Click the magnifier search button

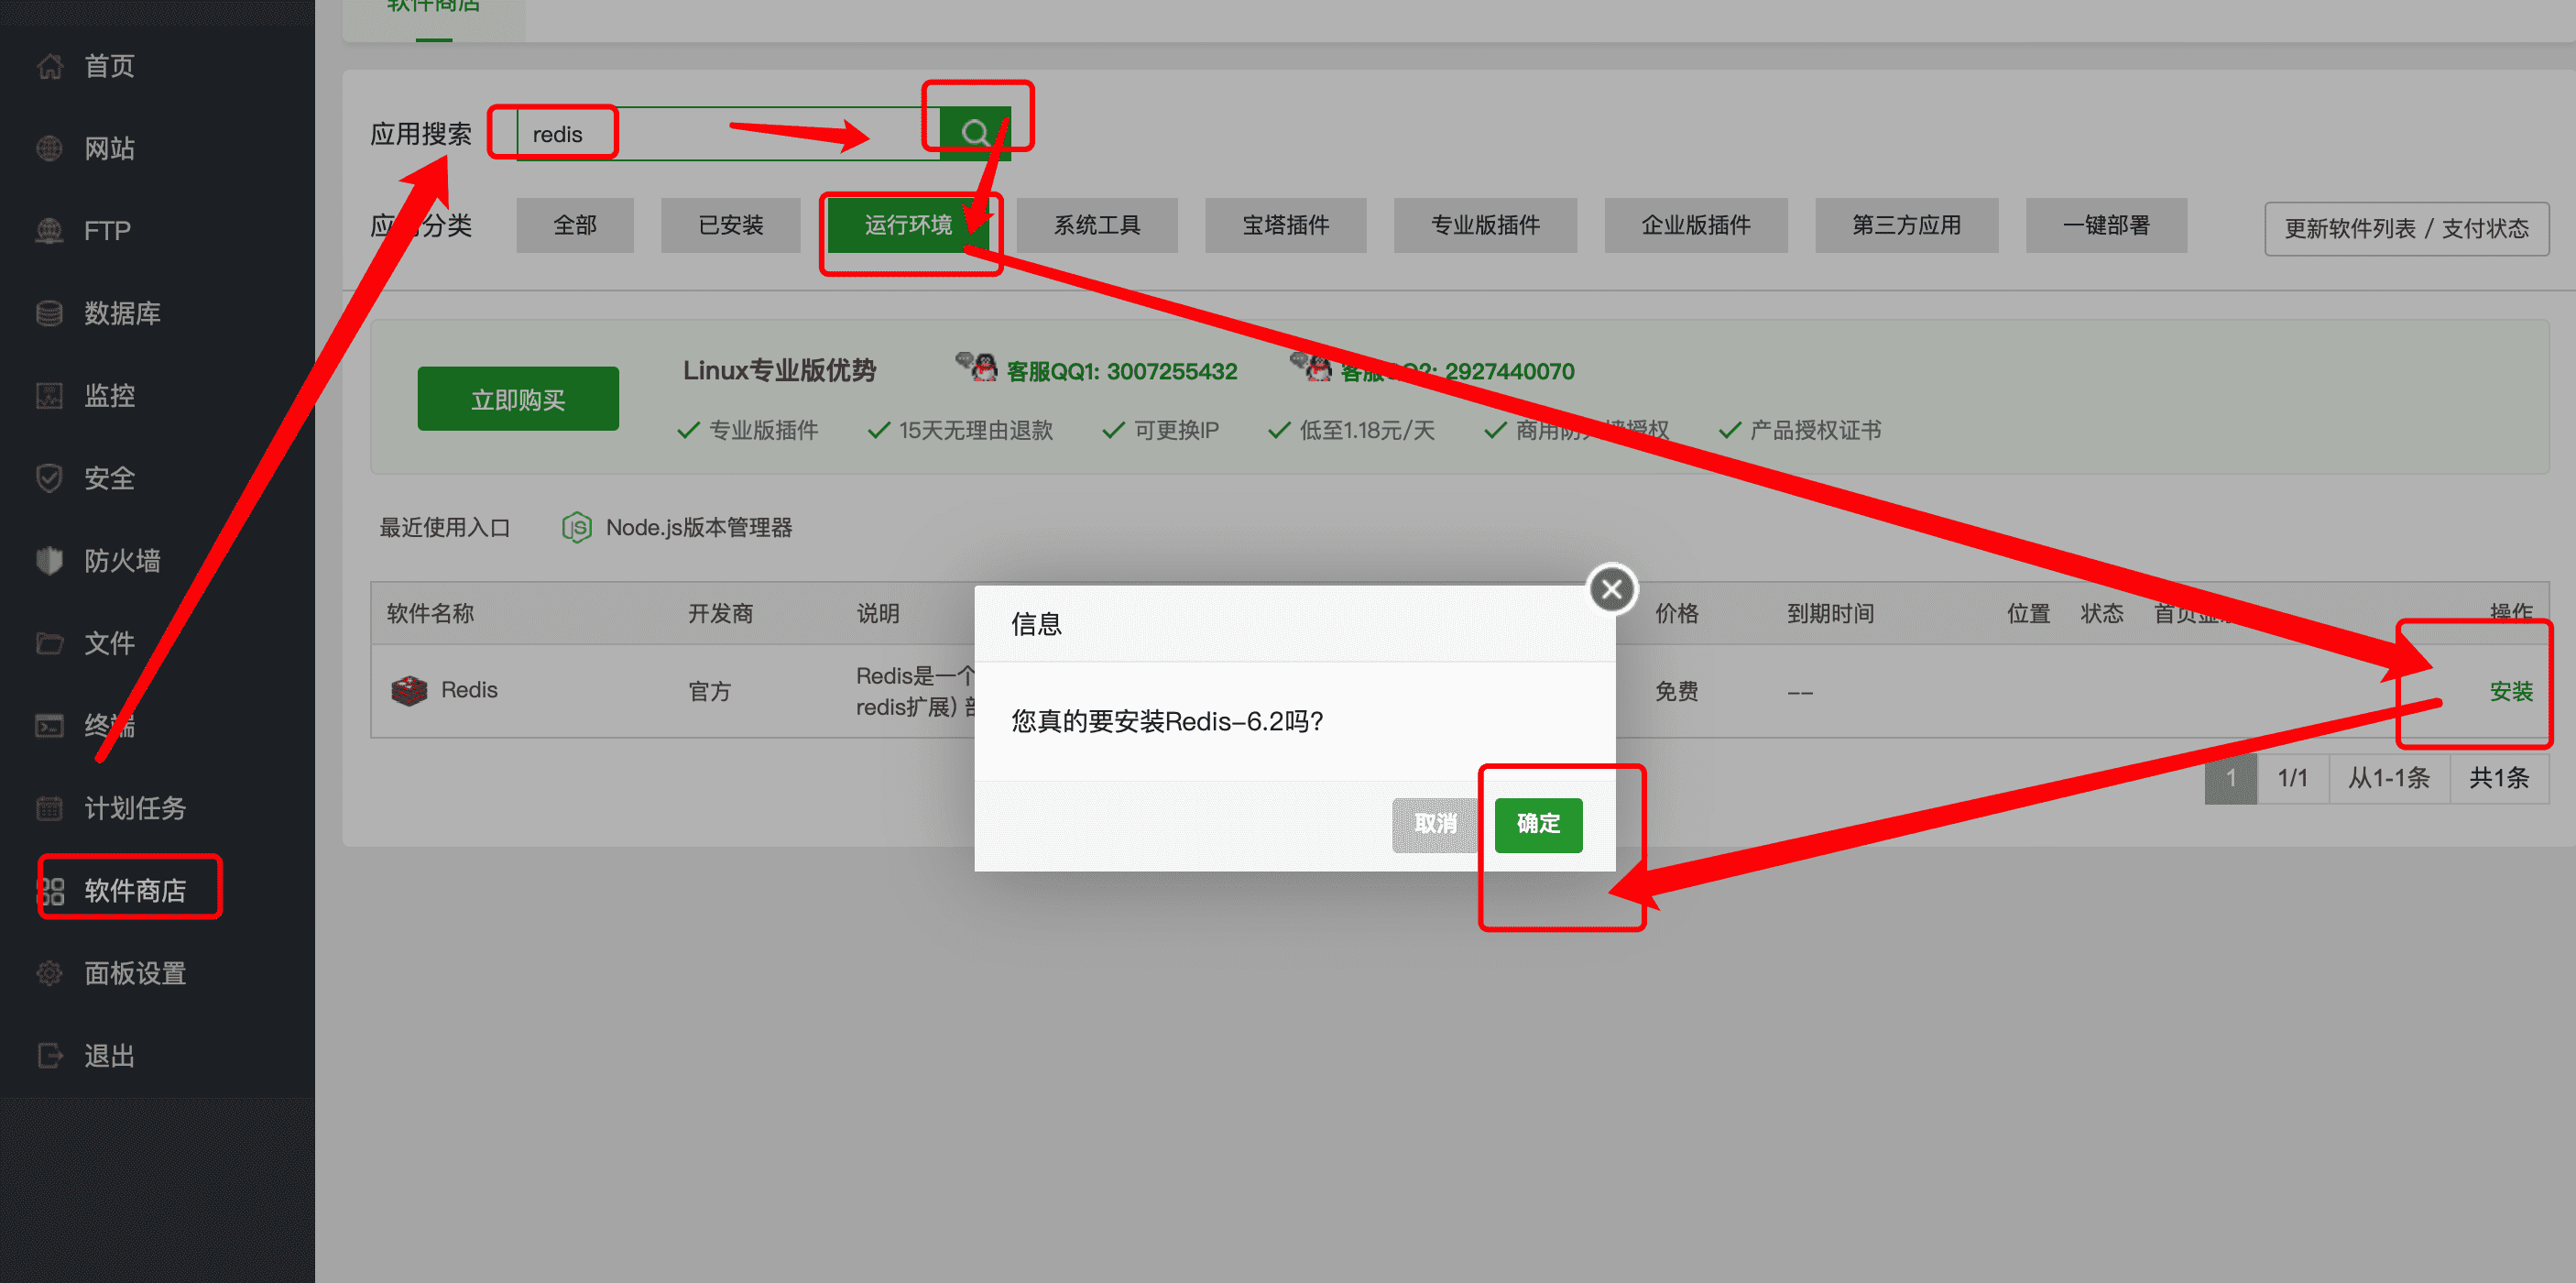coord(975,133)
